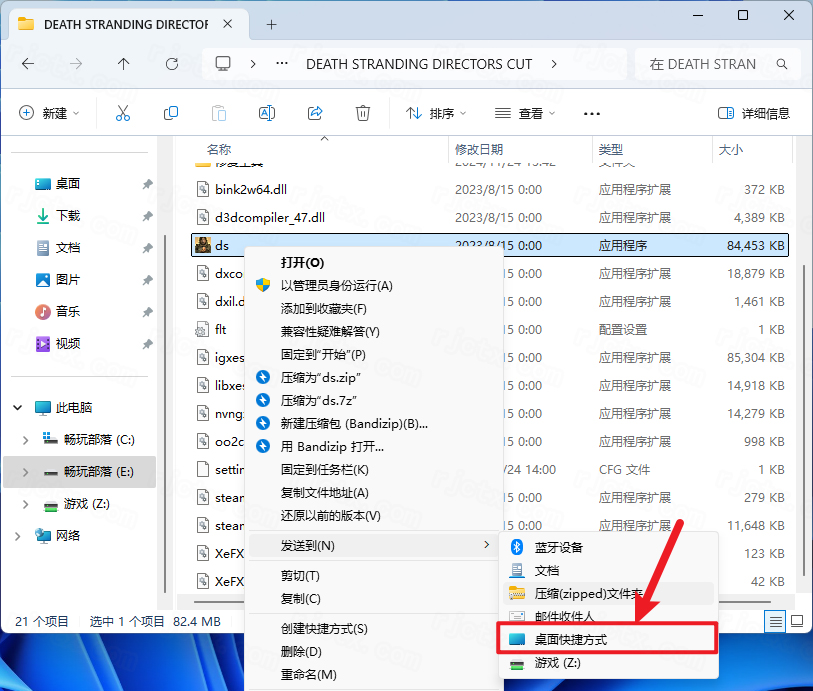Screen dimensions: 813x691
Task: Click DEATH STRANDING DIRECTORS CUT in address bar
Action: point(419,64)
